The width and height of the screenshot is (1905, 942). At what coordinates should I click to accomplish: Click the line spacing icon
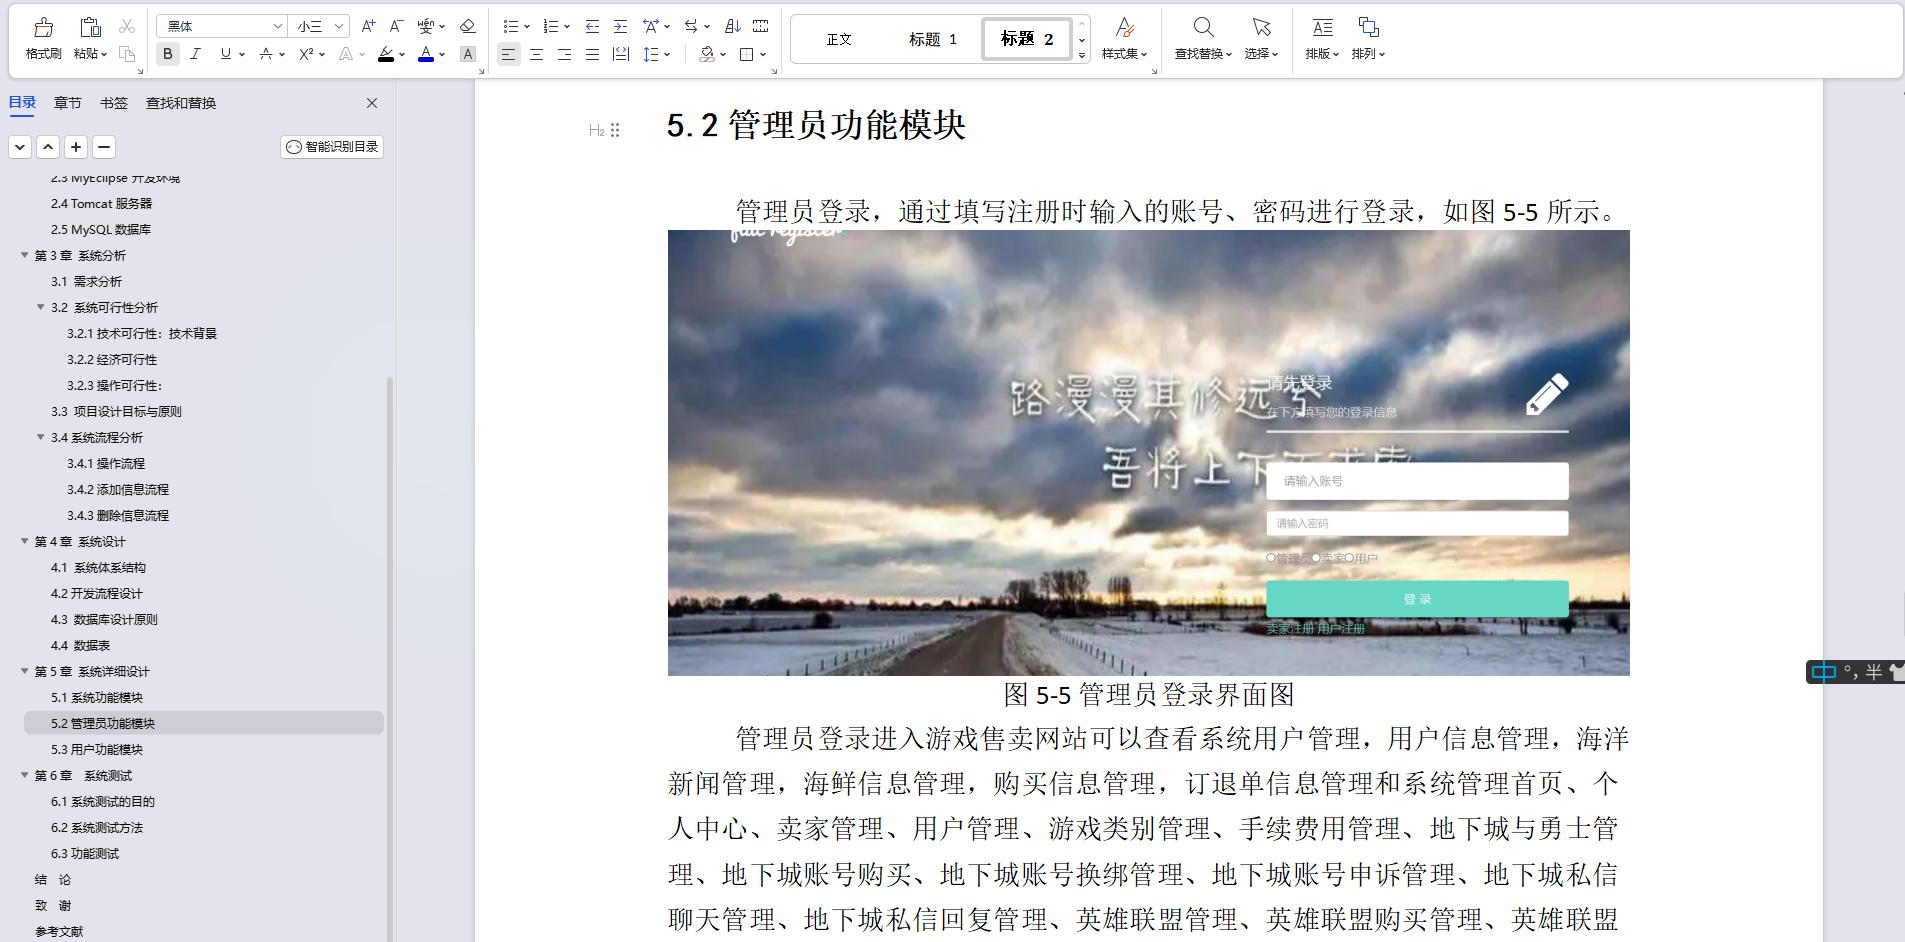coord(651,54)
